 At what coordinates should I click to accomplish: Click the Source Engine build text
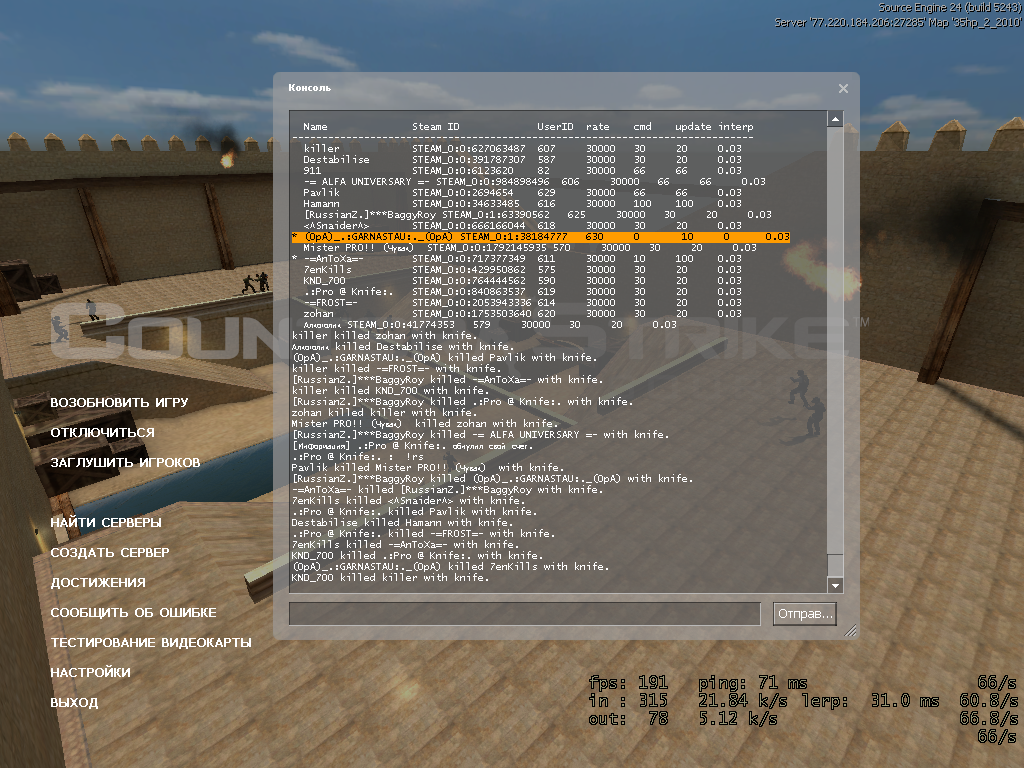950,7
